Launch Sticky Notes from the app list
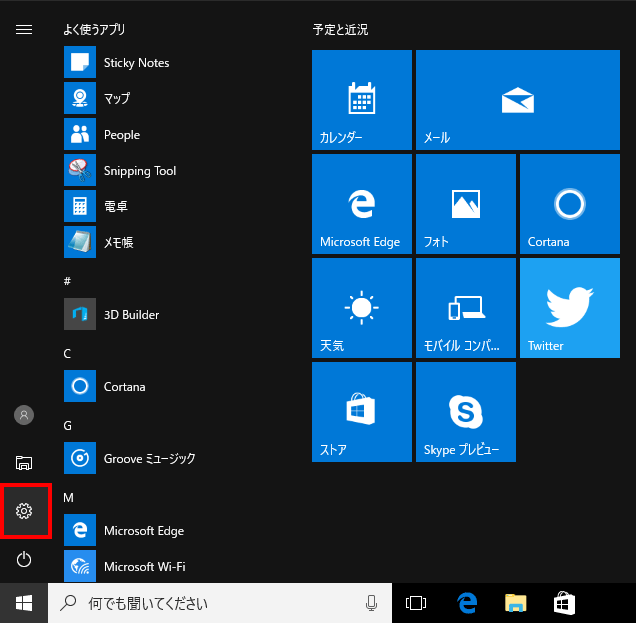 [x=136, y=63]
